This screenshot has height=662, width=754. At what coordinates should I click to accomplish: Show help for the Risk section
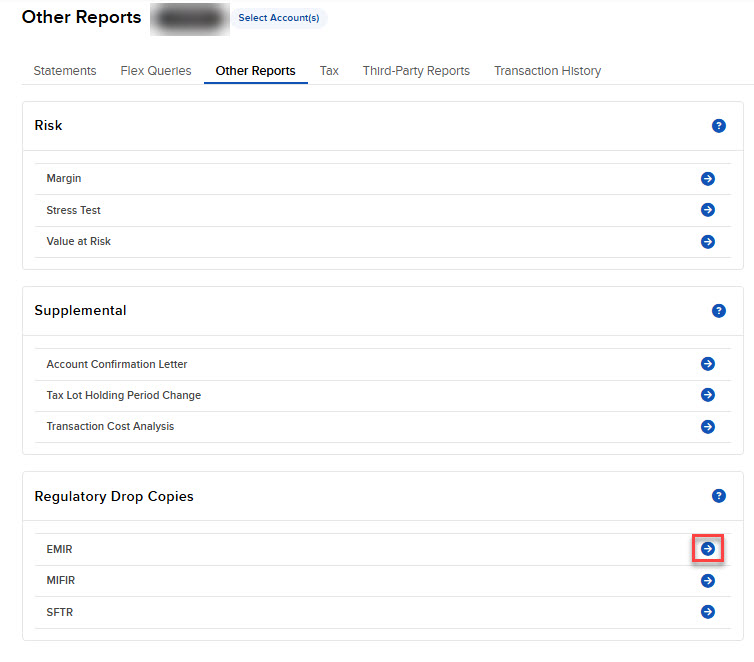pos(718,126)
